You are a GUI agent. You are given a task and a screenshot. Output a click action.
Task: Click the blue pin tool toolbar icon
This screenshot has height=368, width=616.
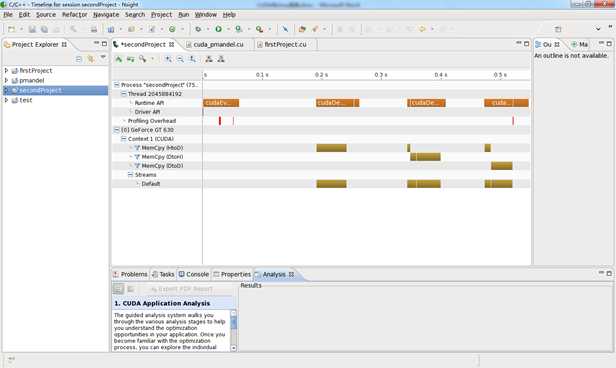click(x=285, y=29)
